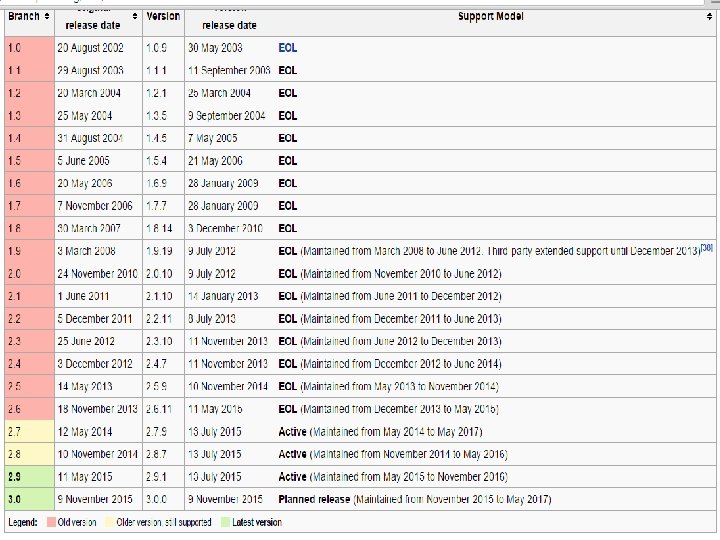Viewport: 720px width, 540px height.
Task: Select branch 1.8 cell
Action: (29, 228)
